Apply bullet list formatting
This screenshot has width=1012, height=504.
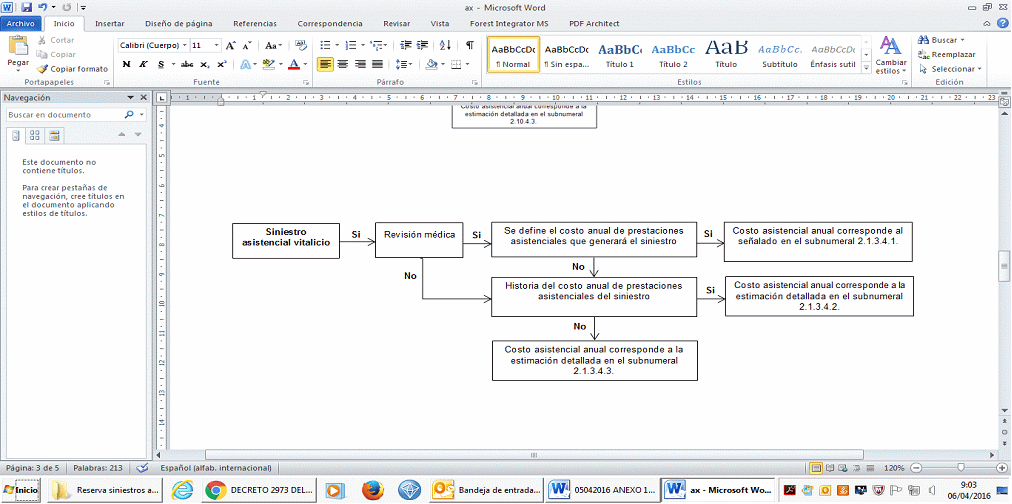pyautogui.click(x=325, y=45)
